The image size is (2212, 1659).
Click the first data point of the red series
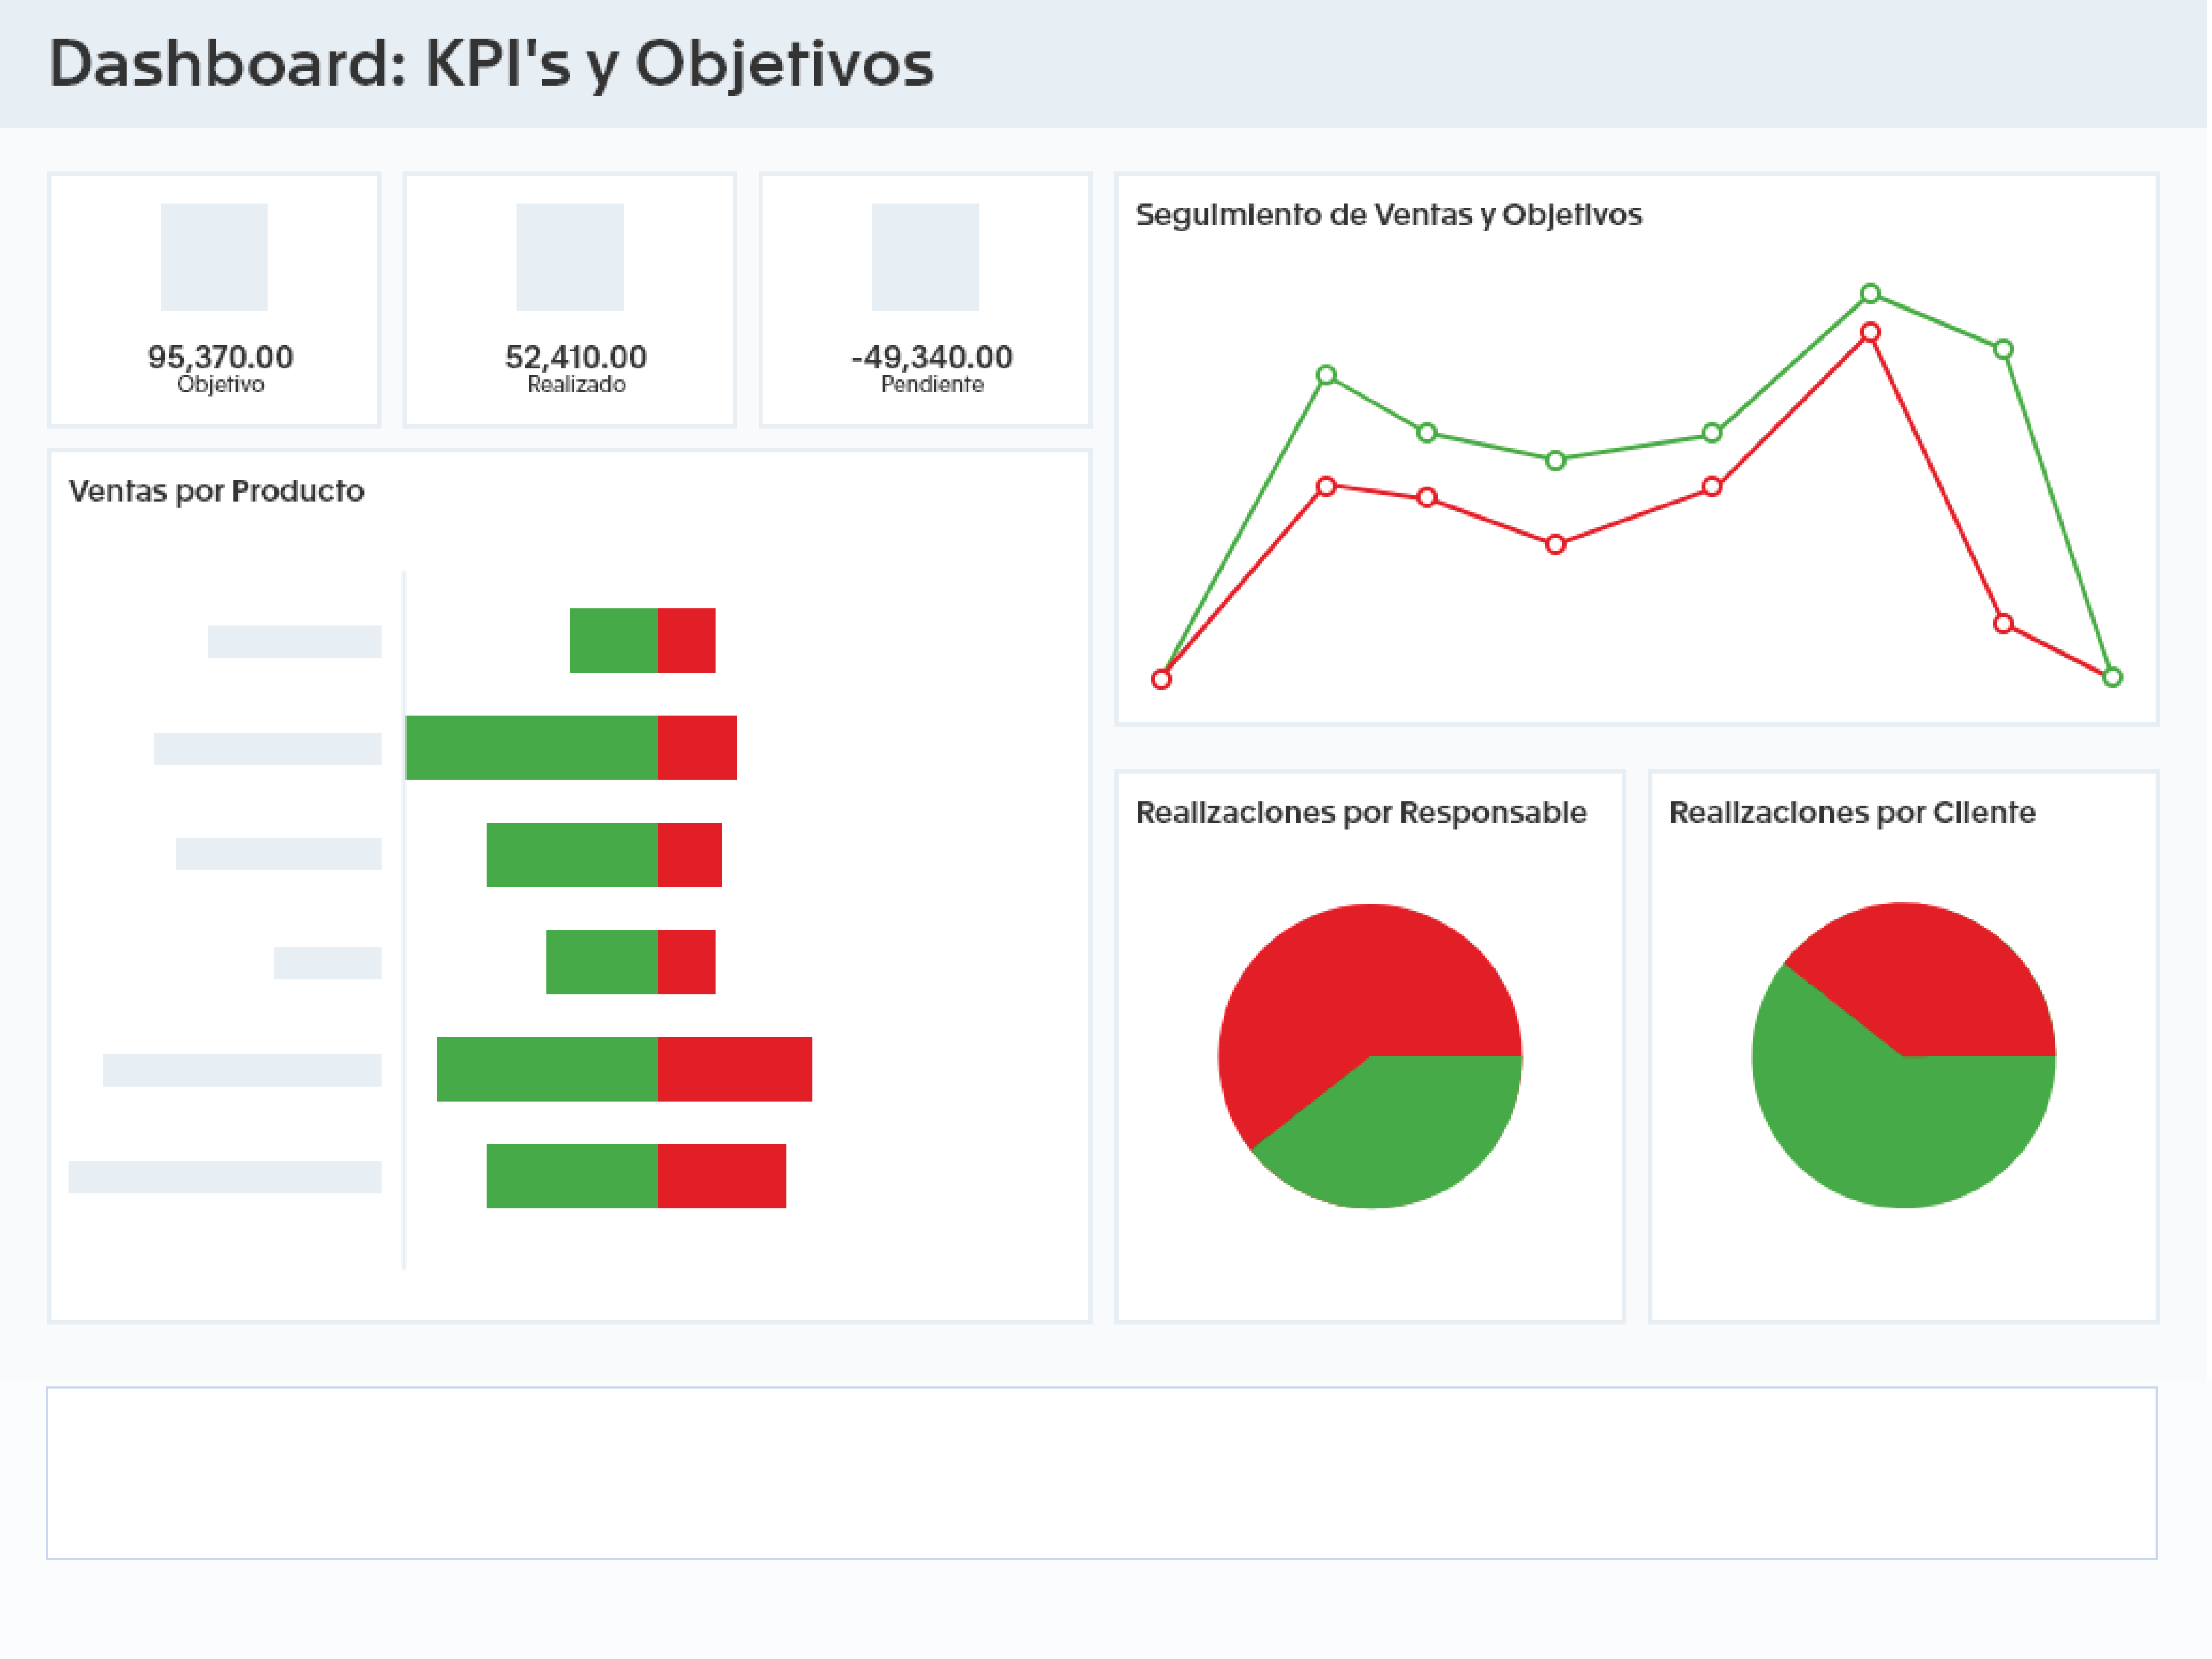[x=1161, y=679]
